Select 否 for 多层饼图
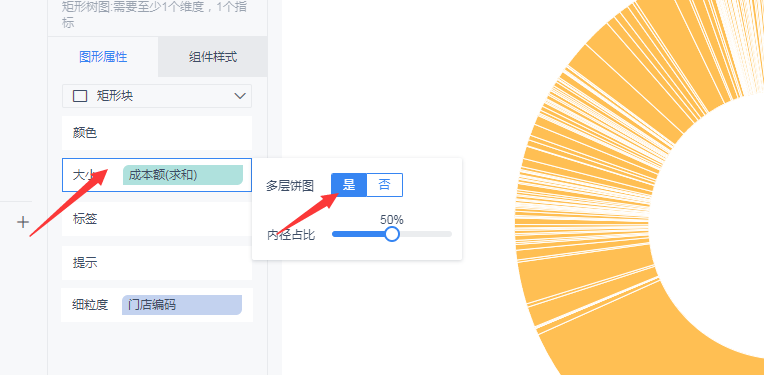This screenshot has width=764, height=375. pyautogui.click(x=384, y=185)
